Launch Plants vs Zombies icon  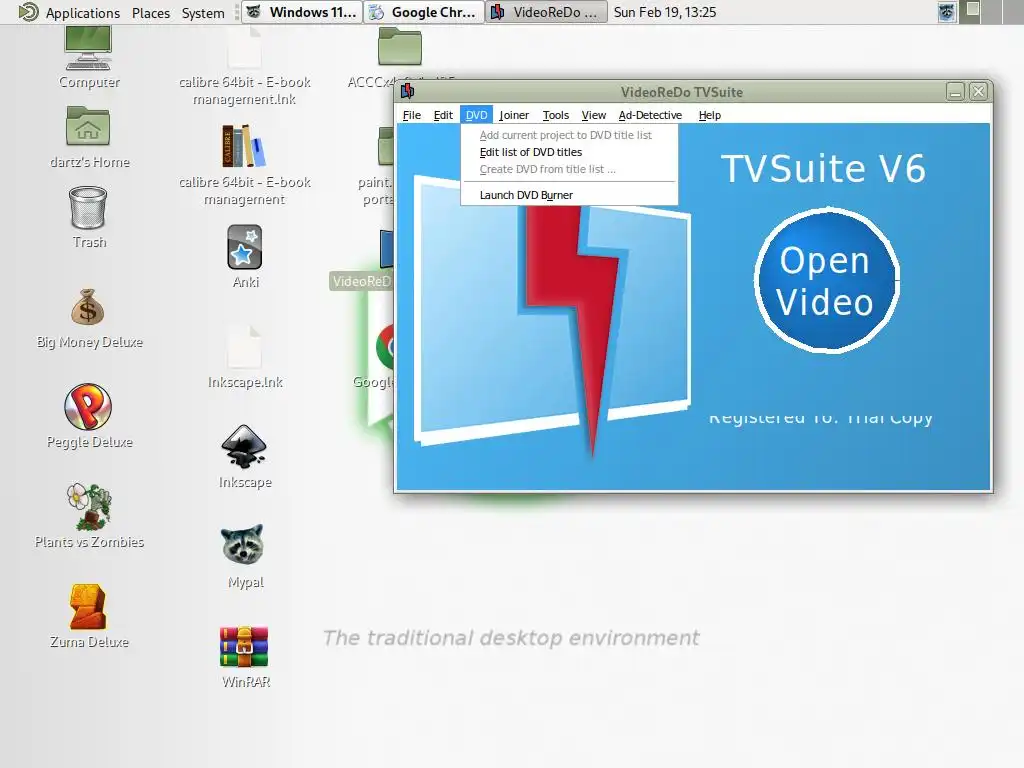pos(89,506)
